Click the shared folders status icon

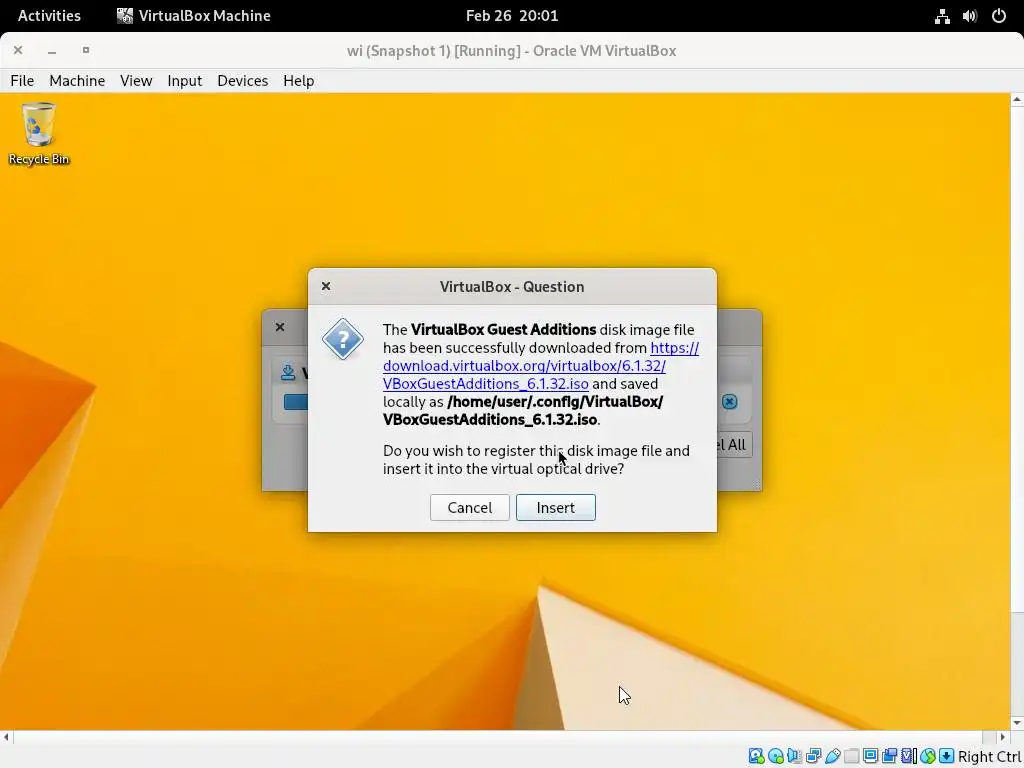(851, 756)
